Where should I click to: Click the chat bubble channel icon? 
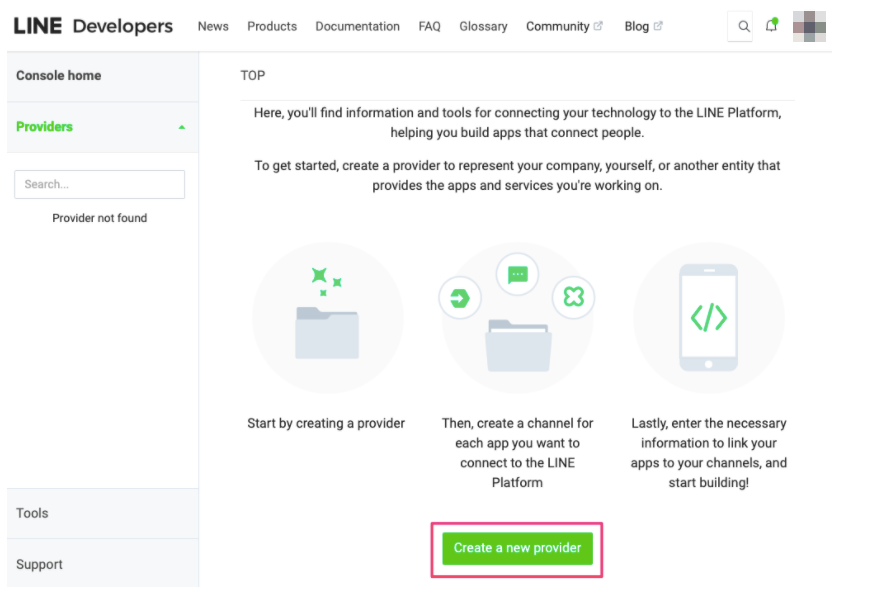point(517,275)
